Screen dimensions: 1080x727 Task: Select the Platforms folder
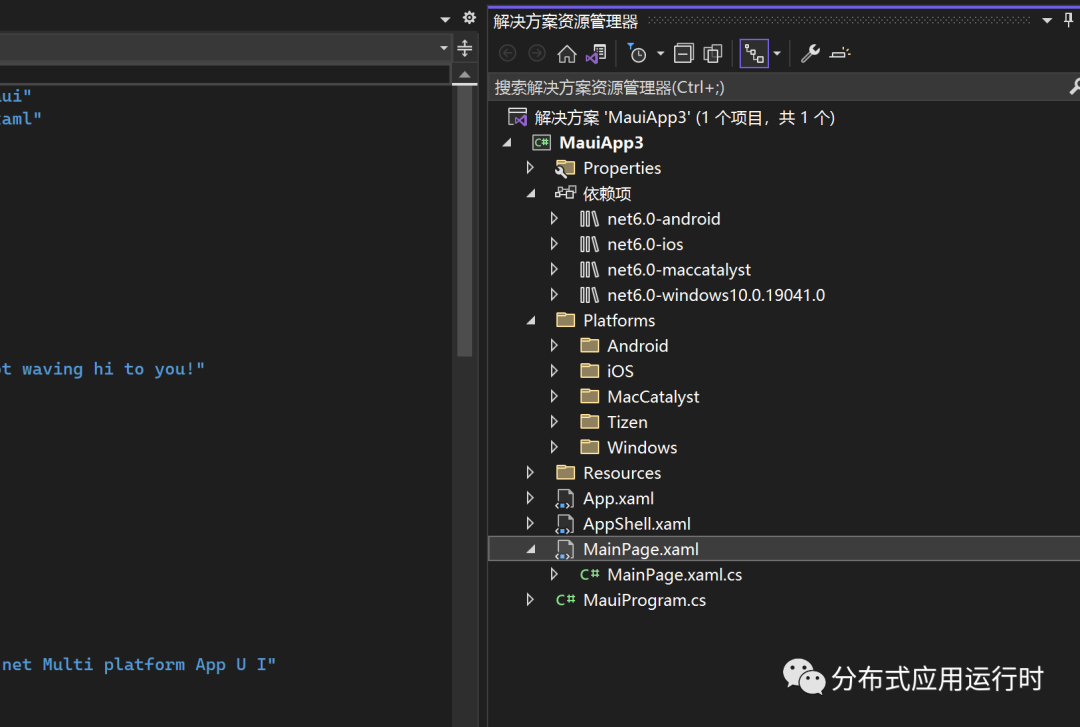click(619, 320)
